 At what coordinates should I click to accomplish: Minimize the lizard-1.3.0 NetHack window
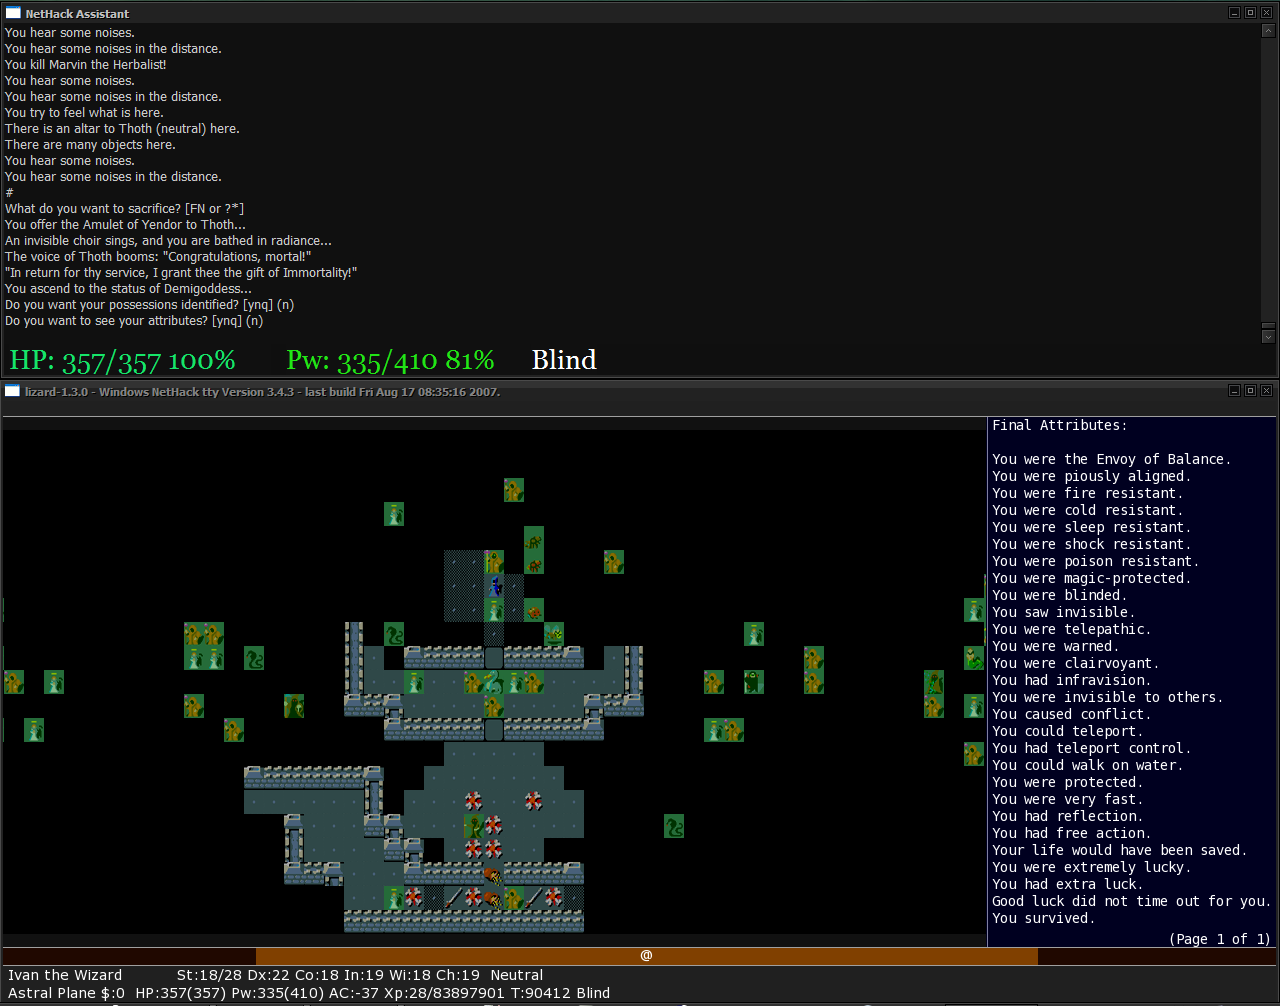click(1235, 390)
